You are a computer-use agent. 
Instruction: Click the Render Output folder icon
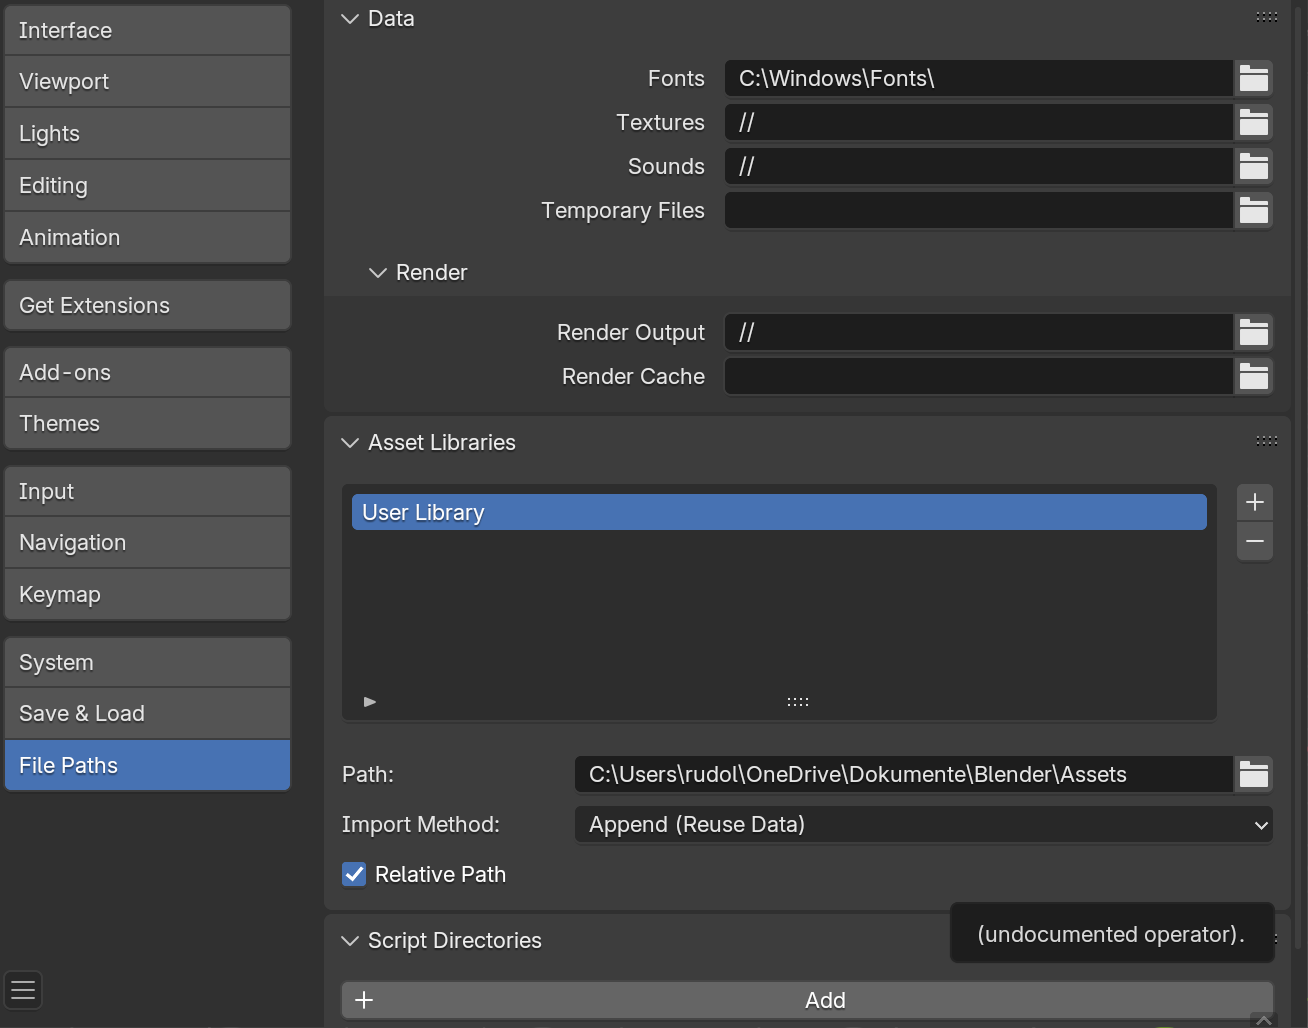(1254, 332)
